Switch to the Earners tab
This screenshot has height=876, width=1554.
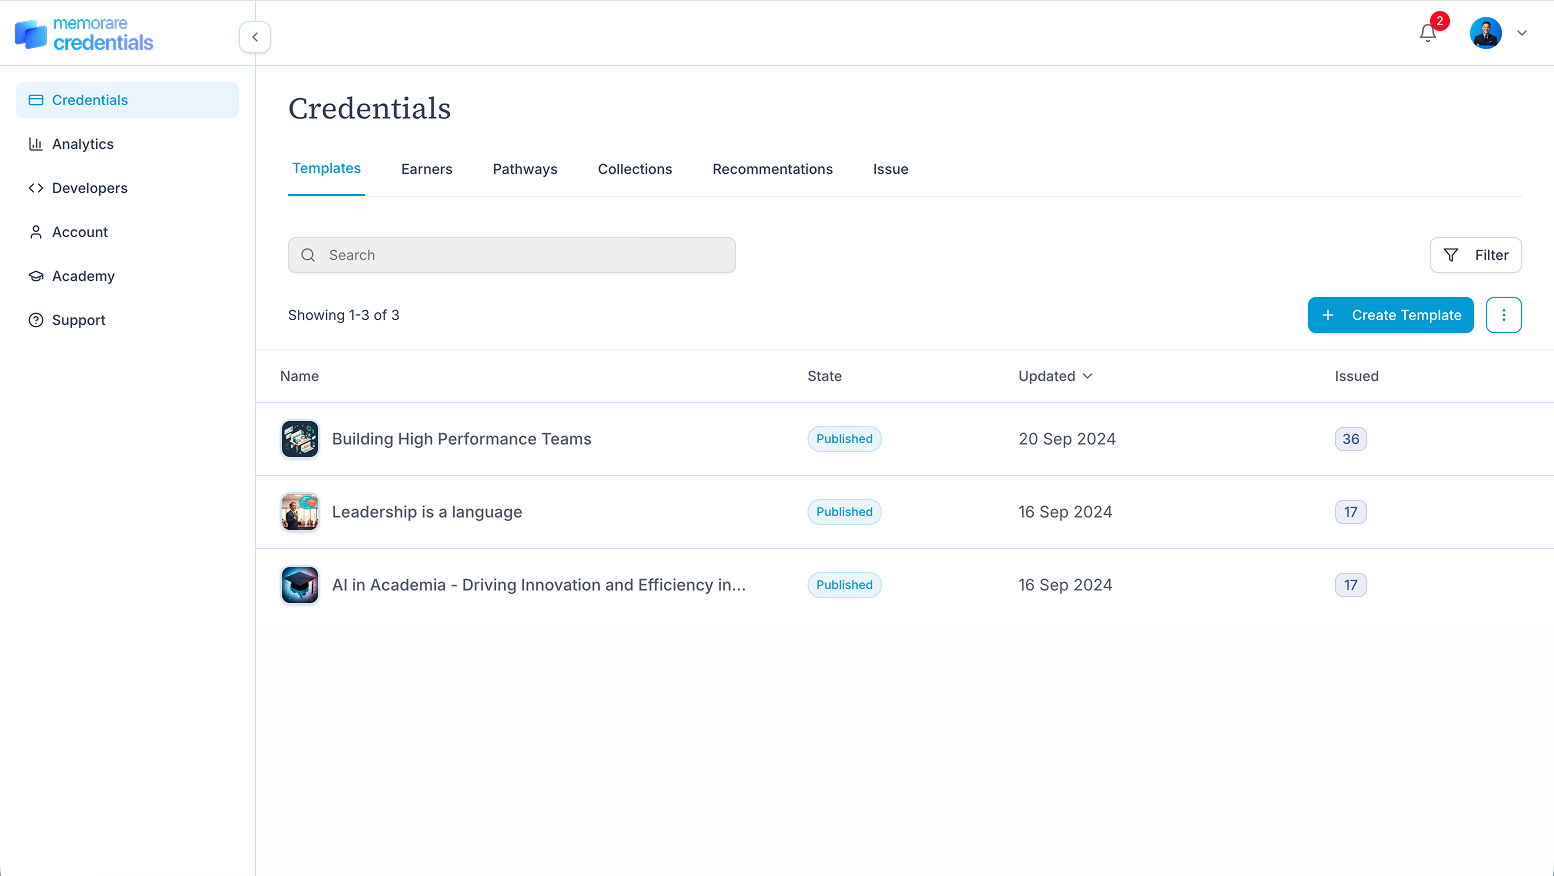[427, 169]
